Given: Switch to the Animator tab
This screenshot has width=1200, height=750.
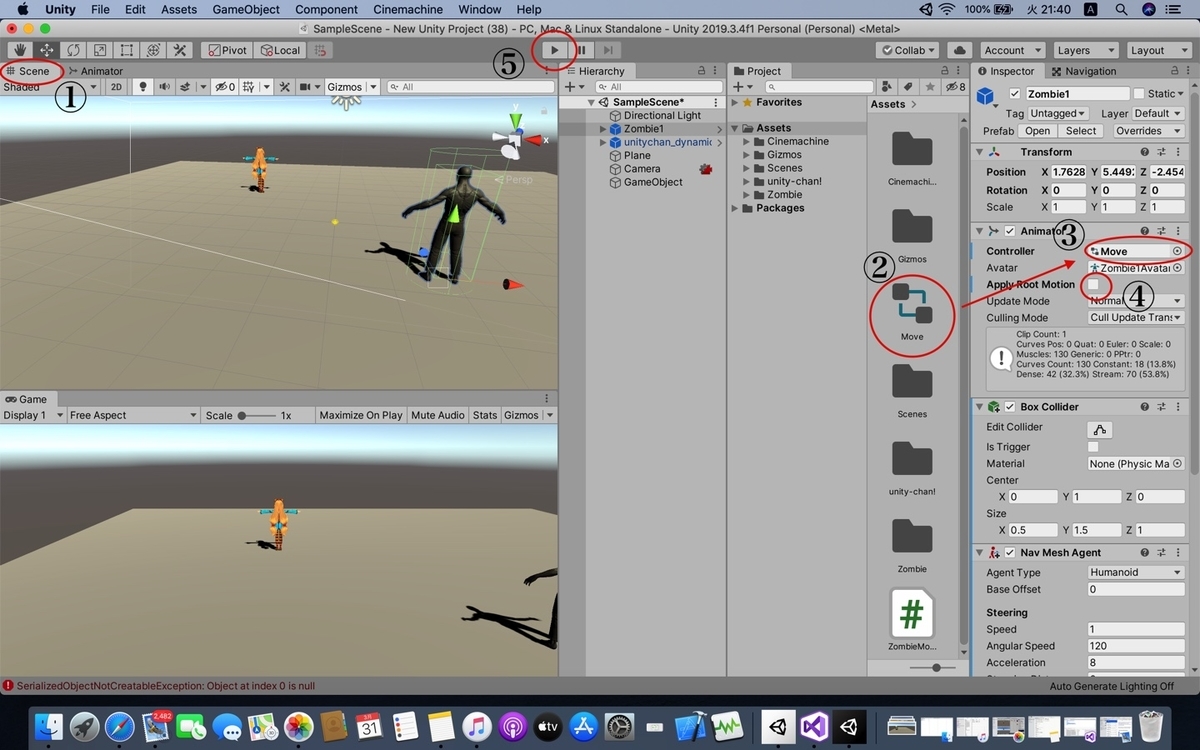Looking at the screenshot, I should tap(96, 71).
